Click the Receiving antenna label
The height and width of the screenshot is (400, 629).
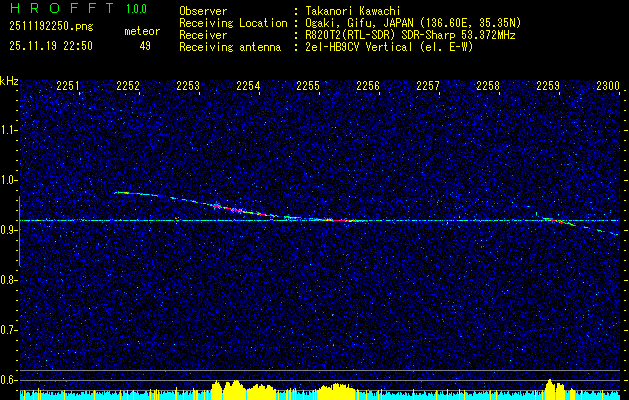(x=230, y=47)
